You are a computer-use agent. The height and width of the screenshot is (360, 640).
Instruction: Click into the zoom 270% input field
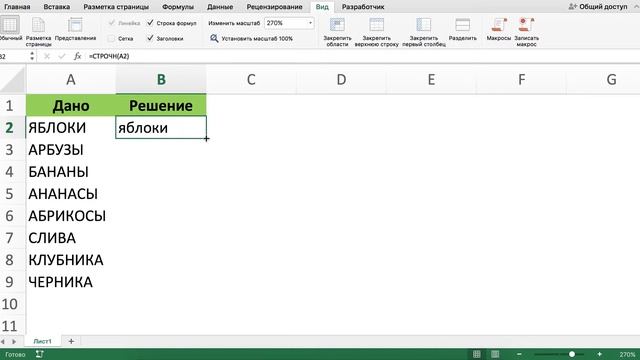coord(285,23)
